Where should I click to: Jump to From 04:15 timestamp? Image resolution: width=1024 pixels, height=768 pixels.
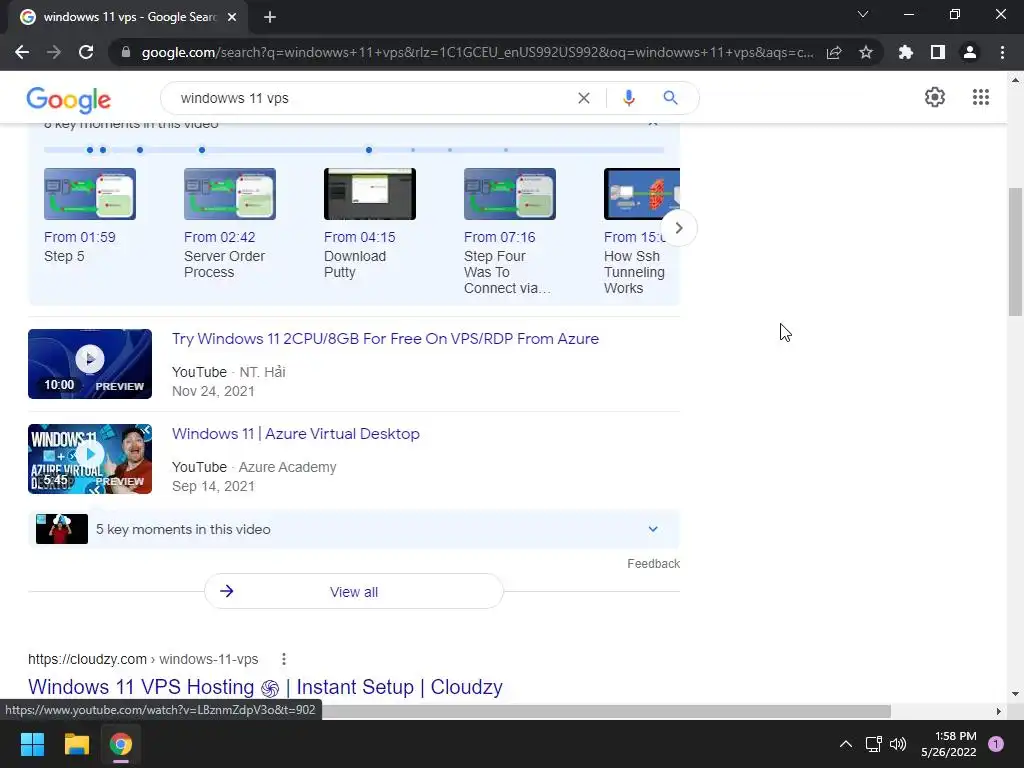[360, 237]
